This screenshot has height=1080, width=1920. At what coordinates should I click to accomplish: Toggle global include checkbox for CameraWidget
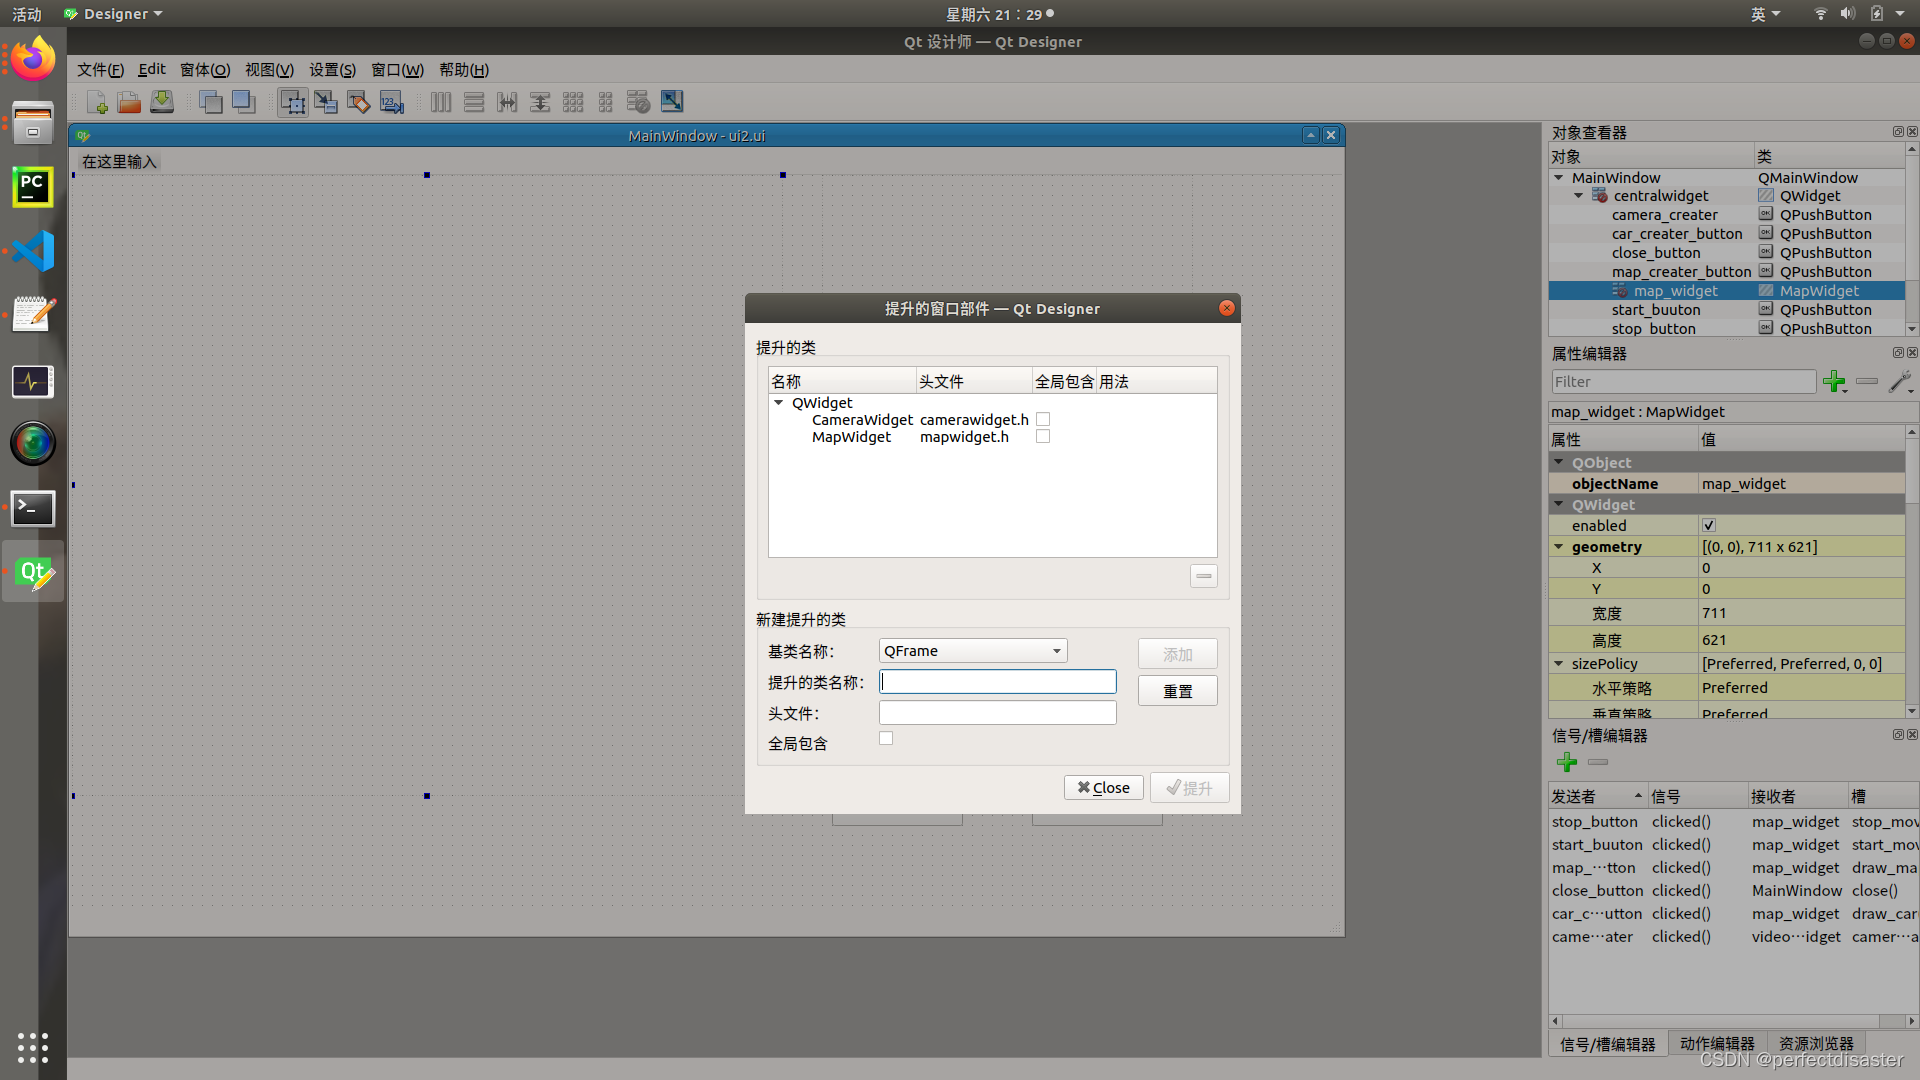pyautogui.click(x=1043, y=420)
